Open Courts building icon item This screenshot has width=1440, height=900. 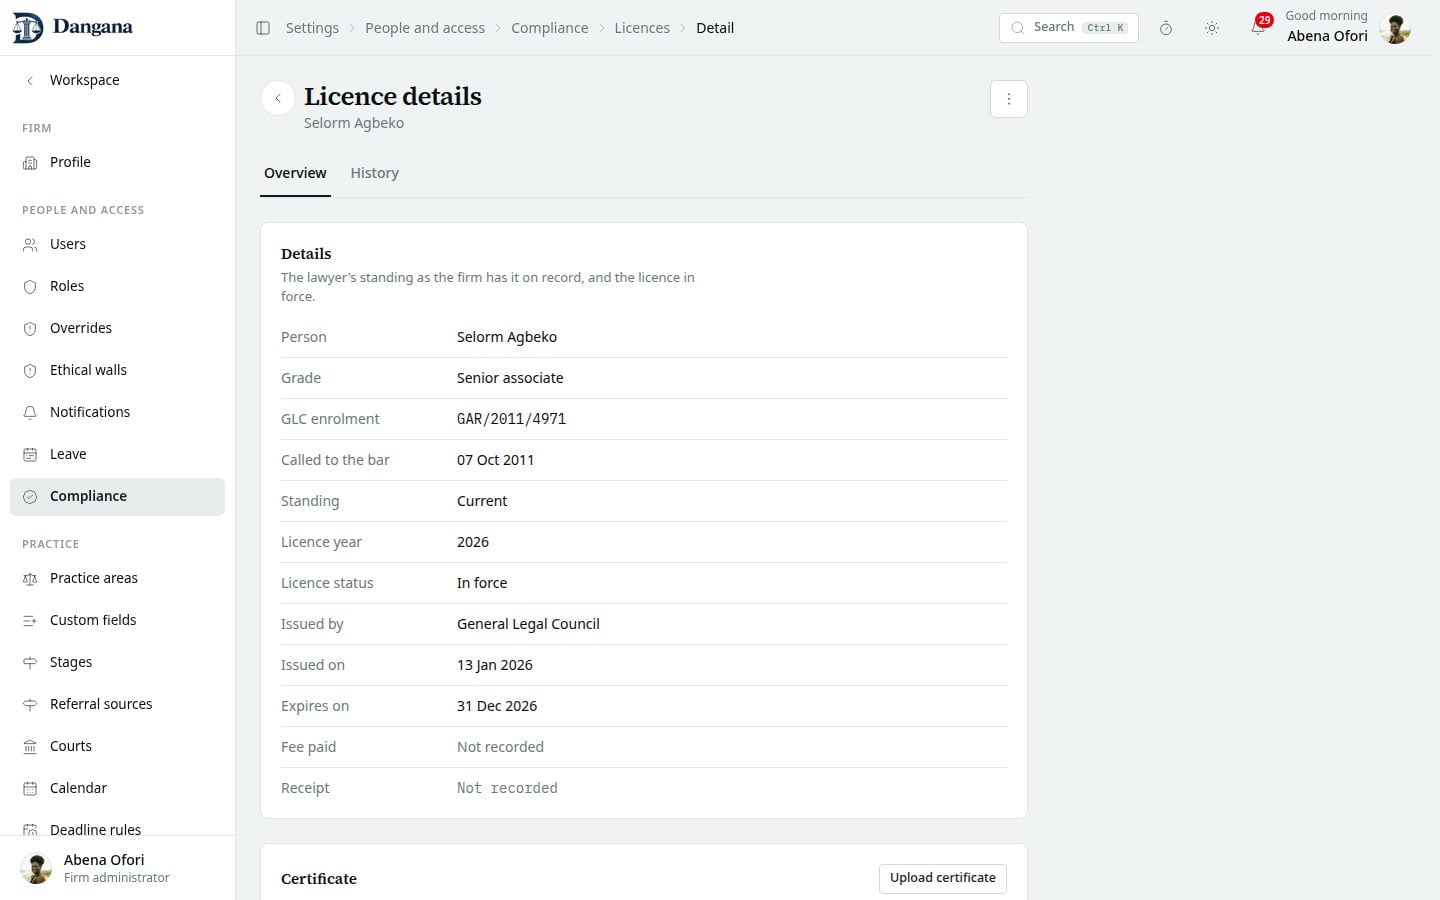(117, 746)
